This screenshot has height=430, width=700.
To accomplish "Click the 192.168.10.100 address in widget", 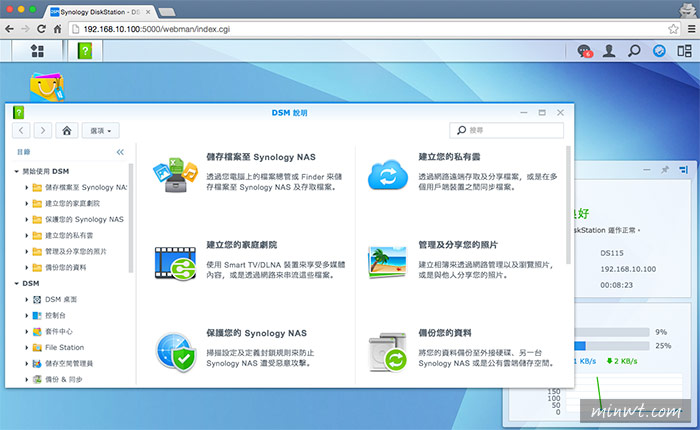I will [628, 269].
